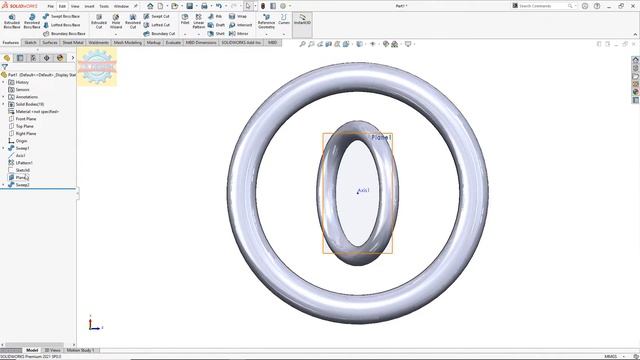This screenshot has height=360, width=640.
Task: Select the Revolved Boss/Base tool
Action: coord(31,21)
